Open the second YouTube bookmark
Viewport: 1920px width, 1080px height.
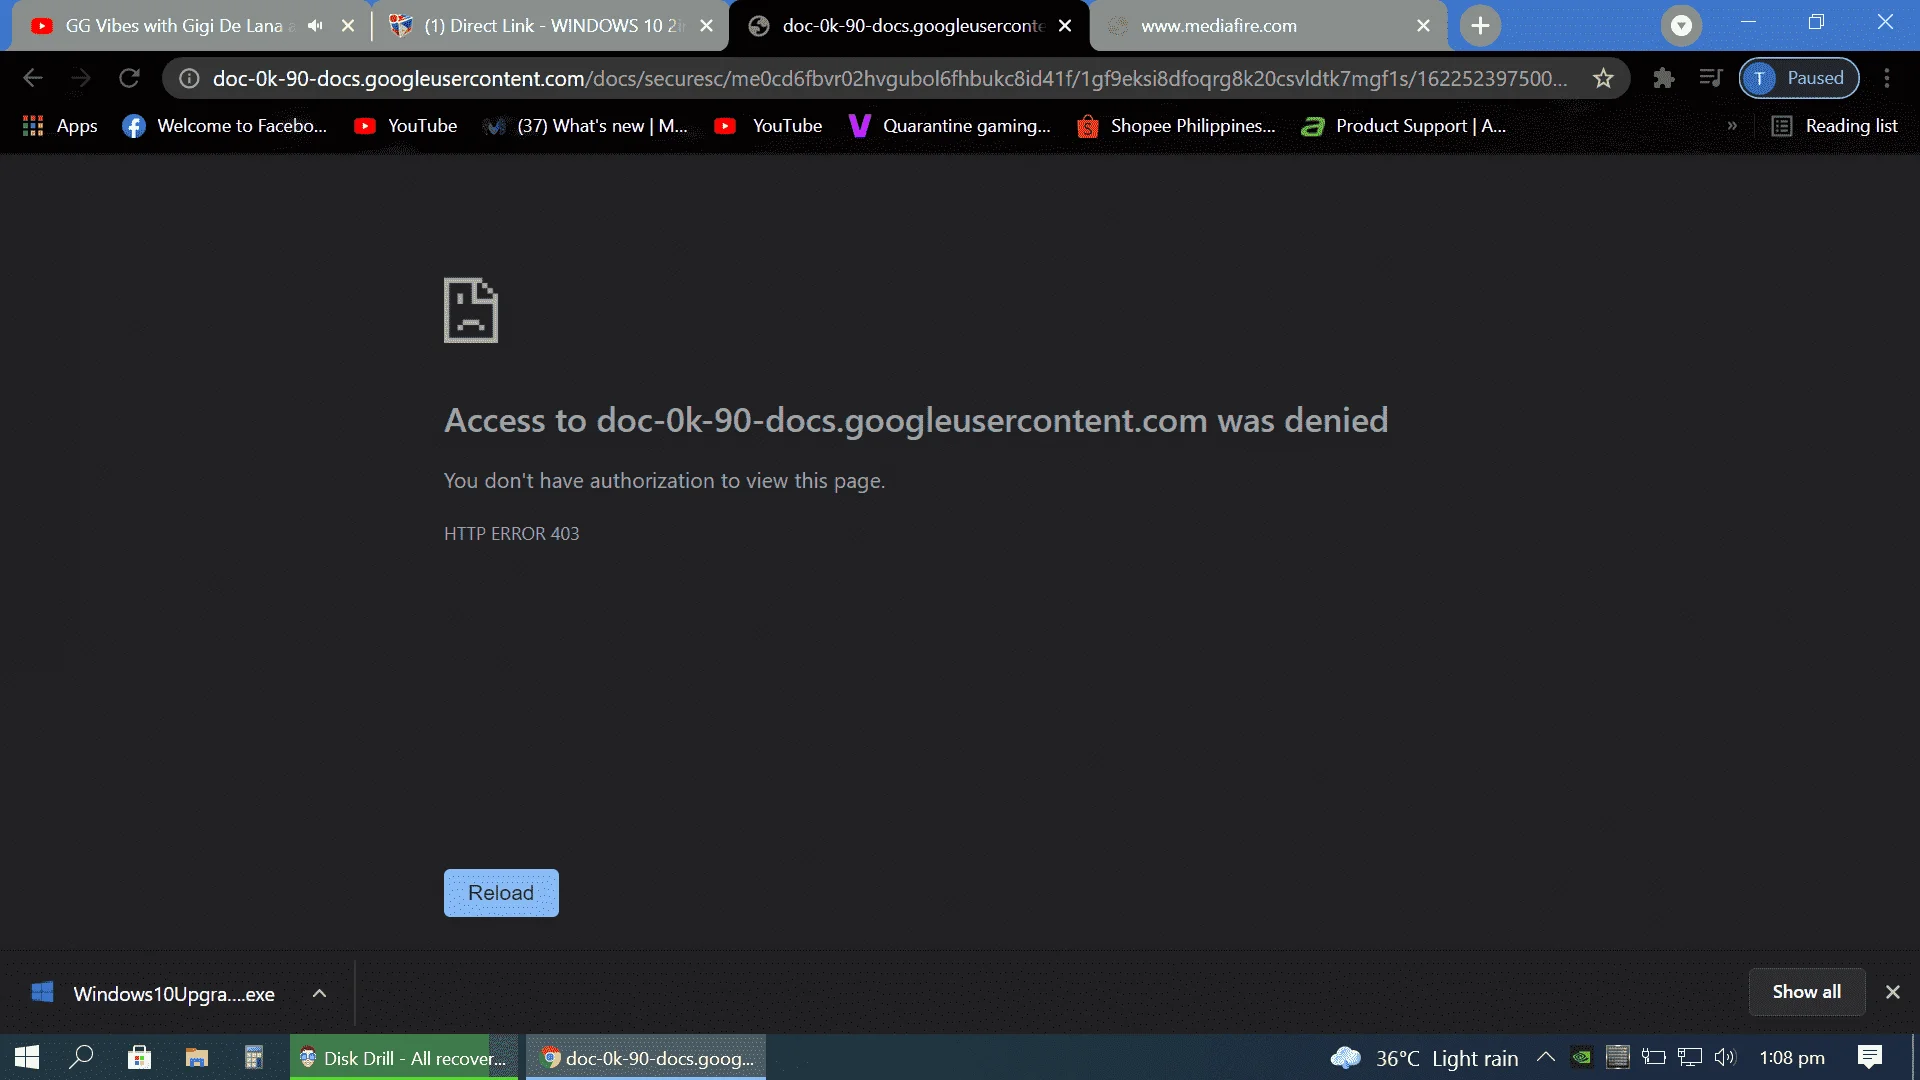pyautogui.click(x=769, y=126)
